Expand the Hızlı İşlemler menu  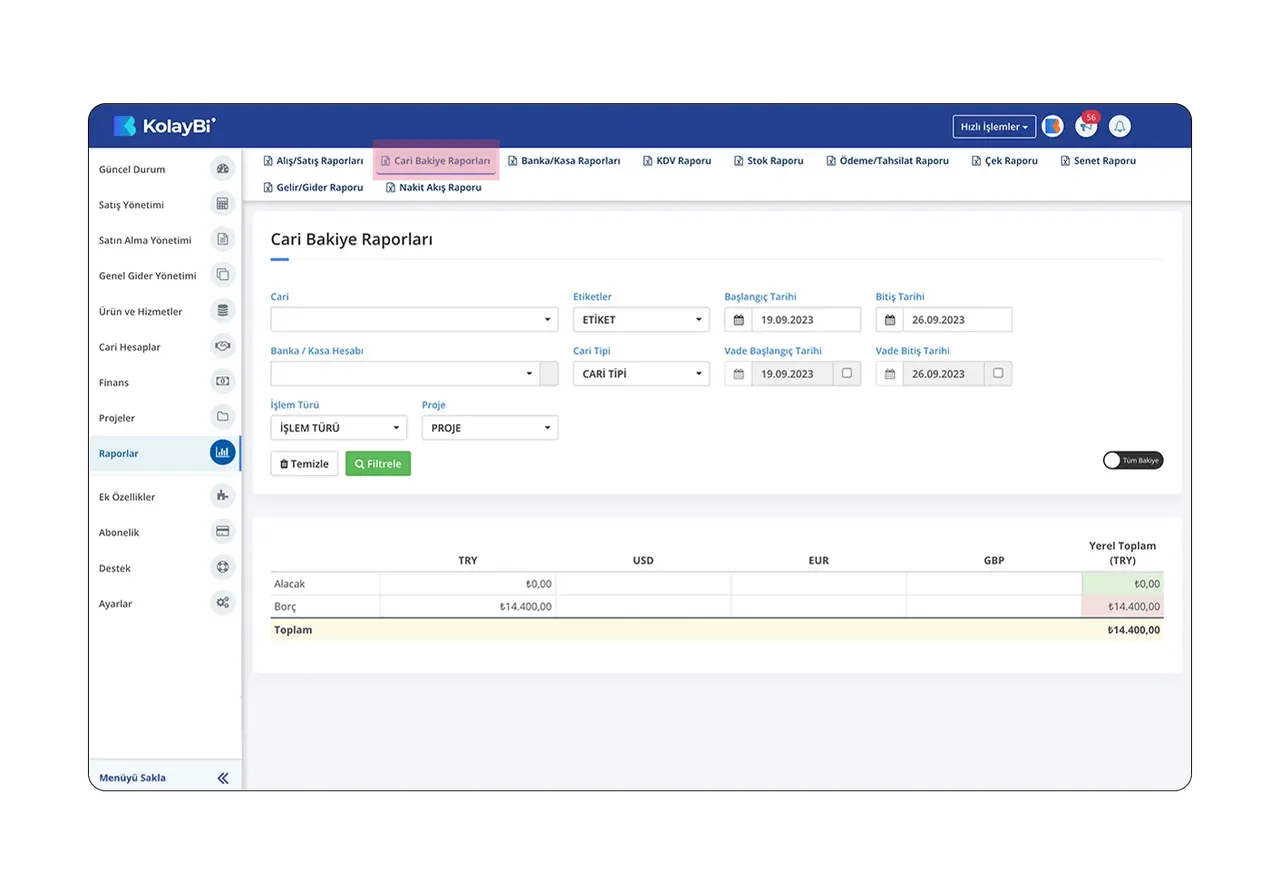pyautogui.click(x=994, y=127)
